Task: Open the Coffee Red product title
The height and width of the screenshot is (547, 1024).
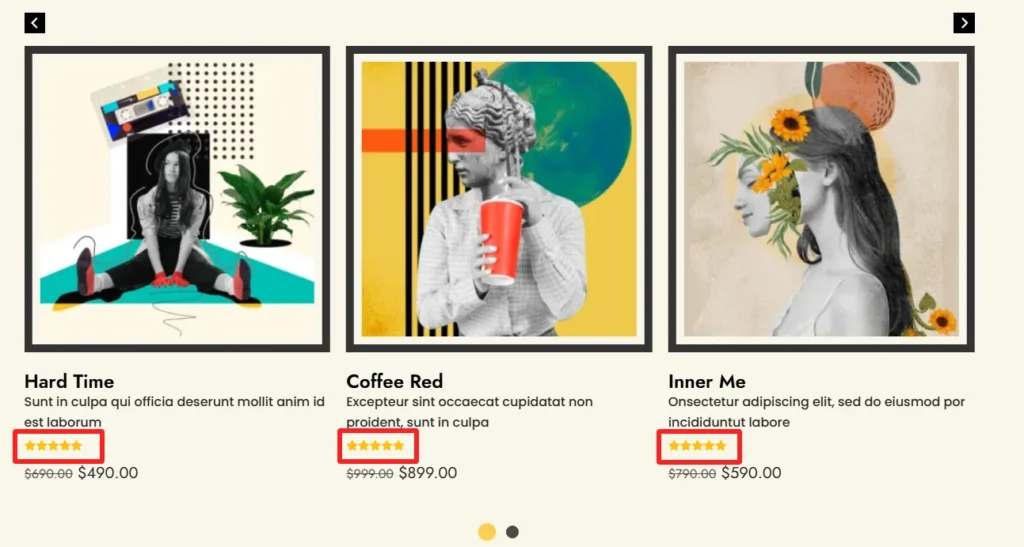Action: click(x=394, y=381)
